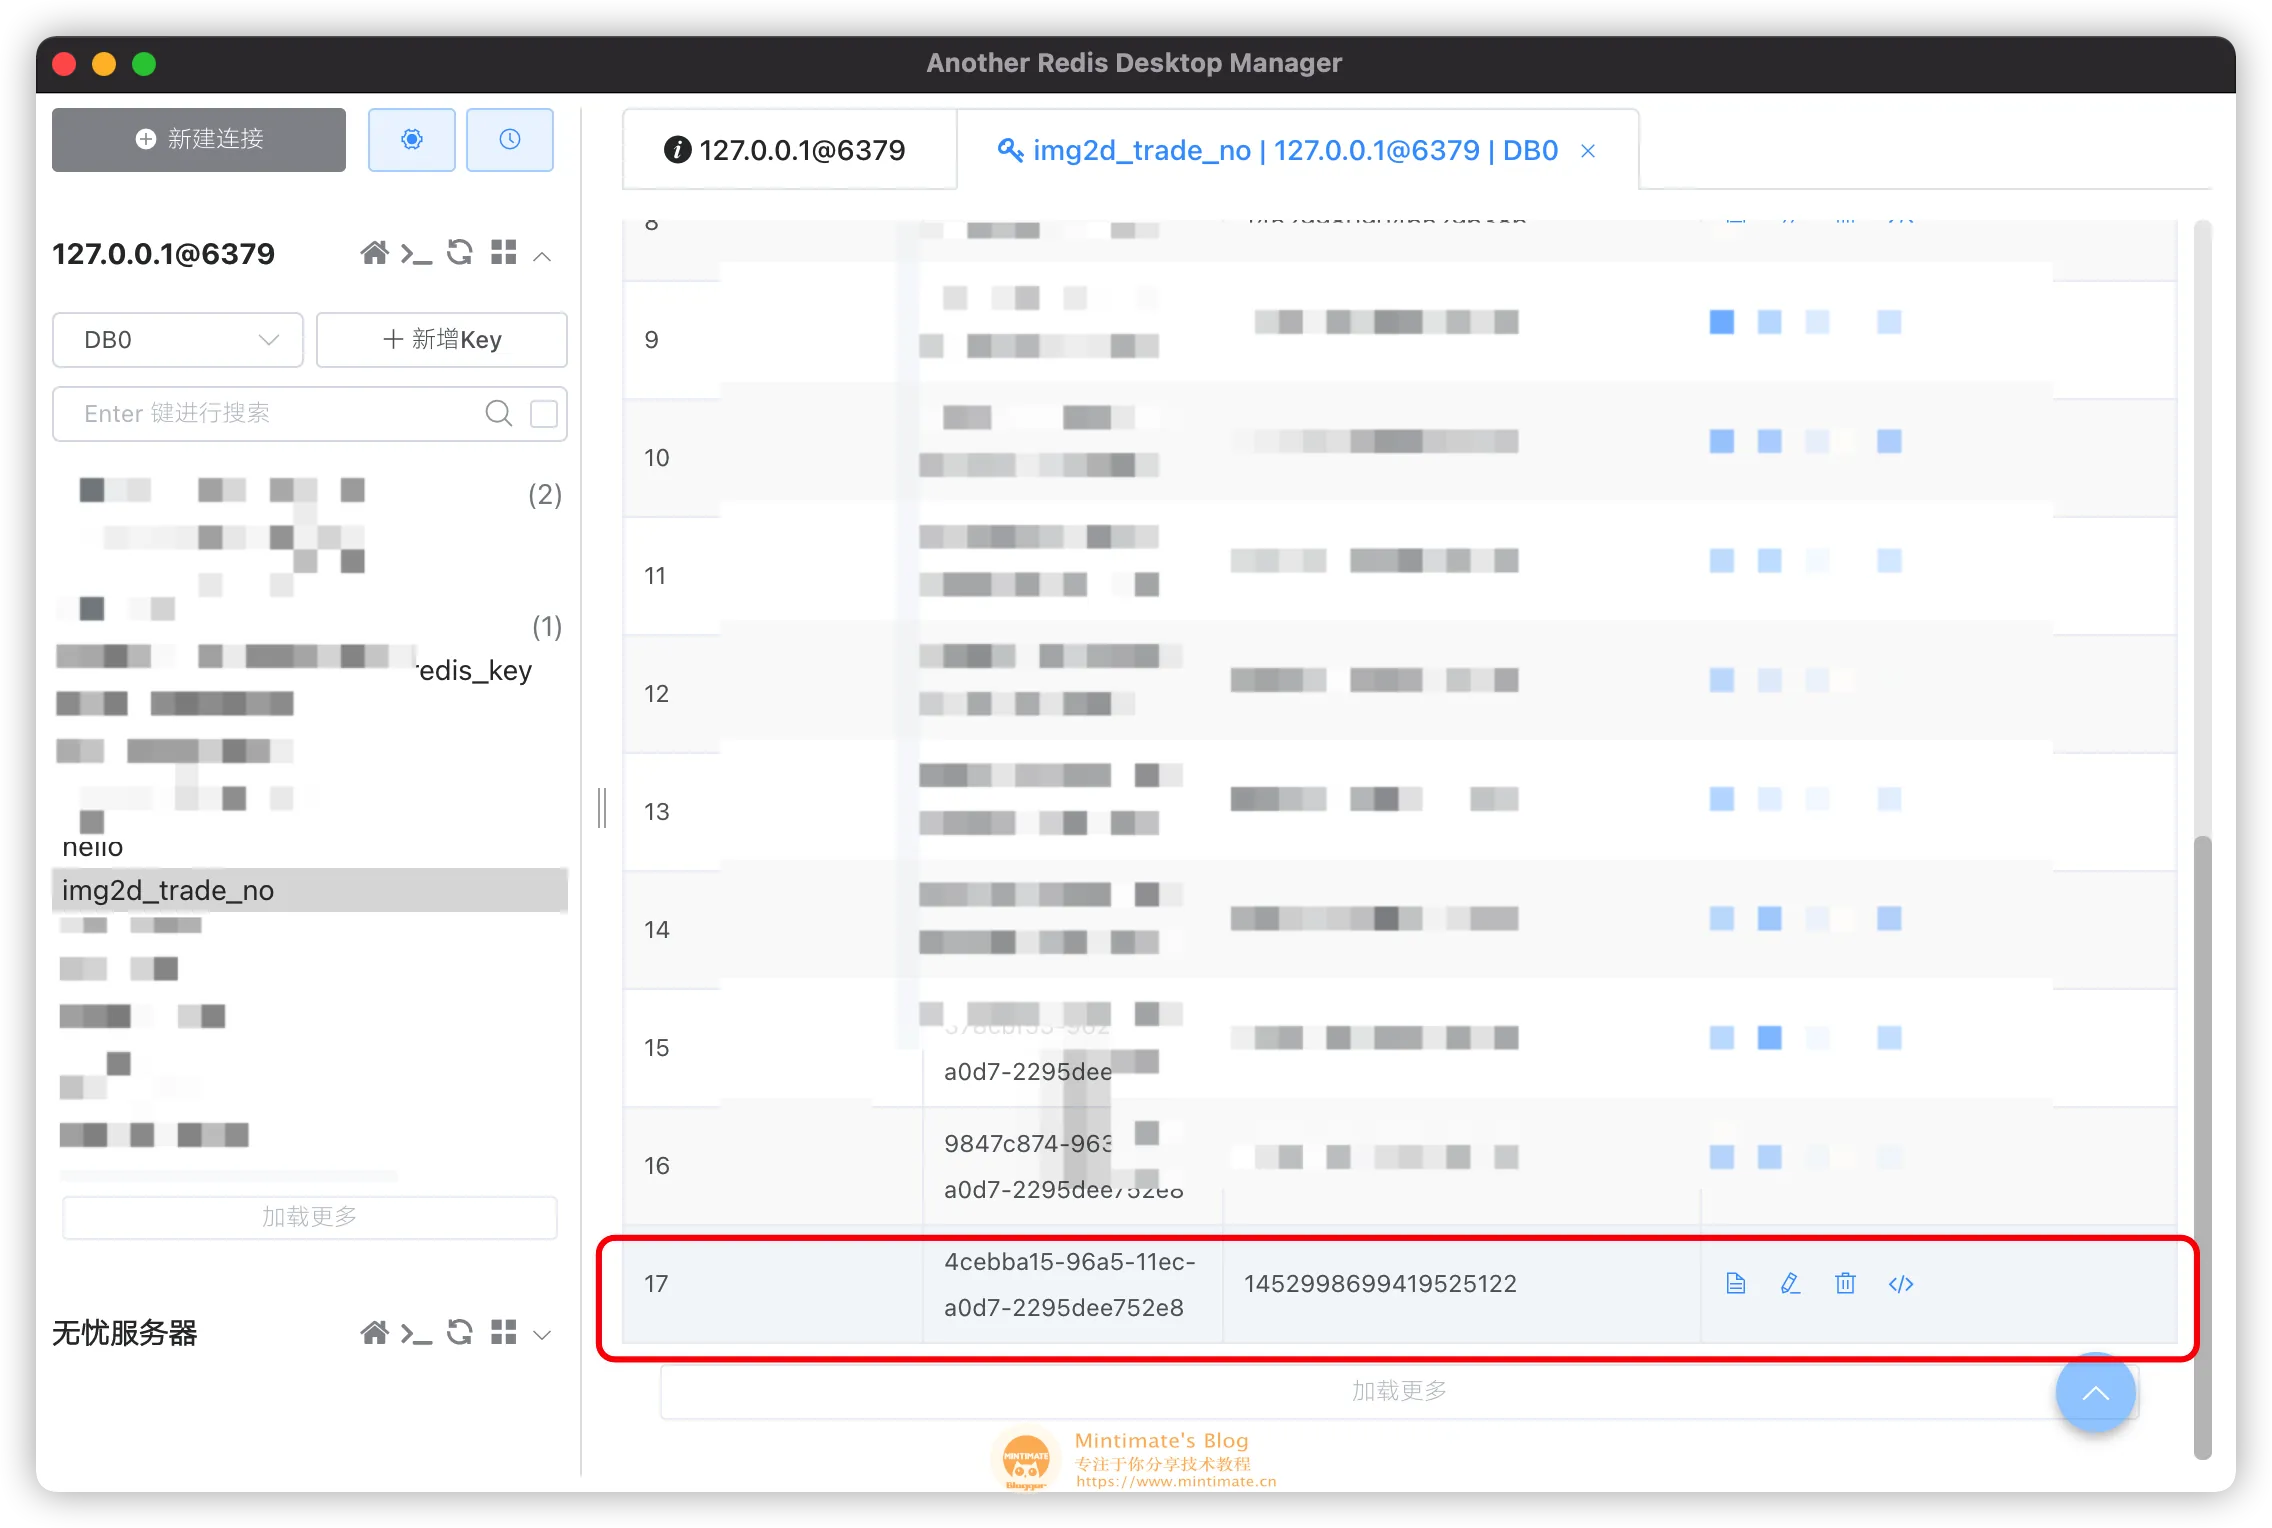This screenshot has width=2272, height=1528.
Task: Click row number 17 cell
Action: [x=771, y=1284]
